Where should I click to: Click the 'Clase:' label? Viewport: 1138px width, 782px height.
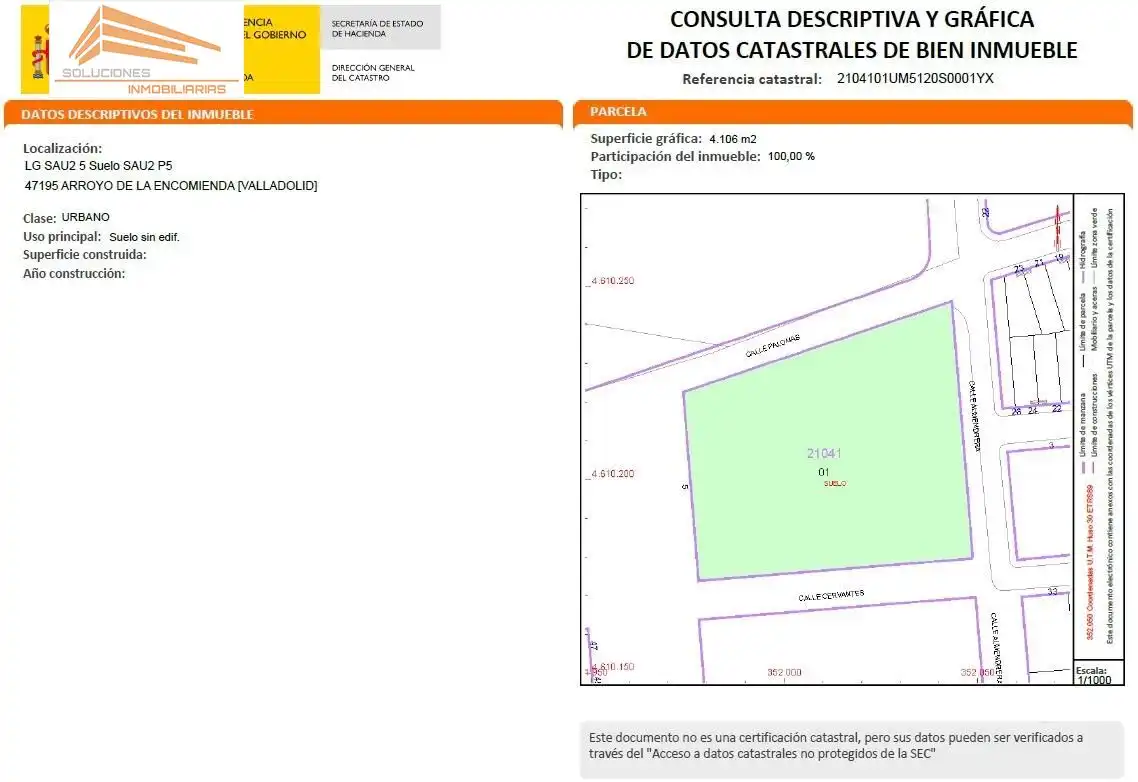tap(39, 218)
